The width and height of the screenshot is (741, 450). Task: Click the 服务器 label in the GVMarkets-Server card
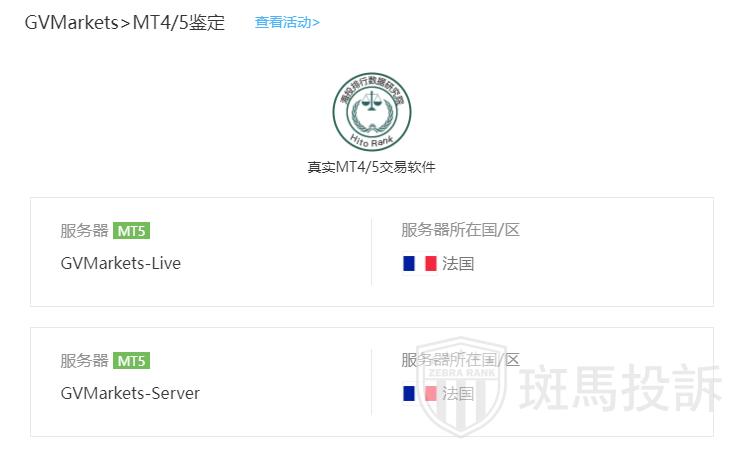pos(85,361)
